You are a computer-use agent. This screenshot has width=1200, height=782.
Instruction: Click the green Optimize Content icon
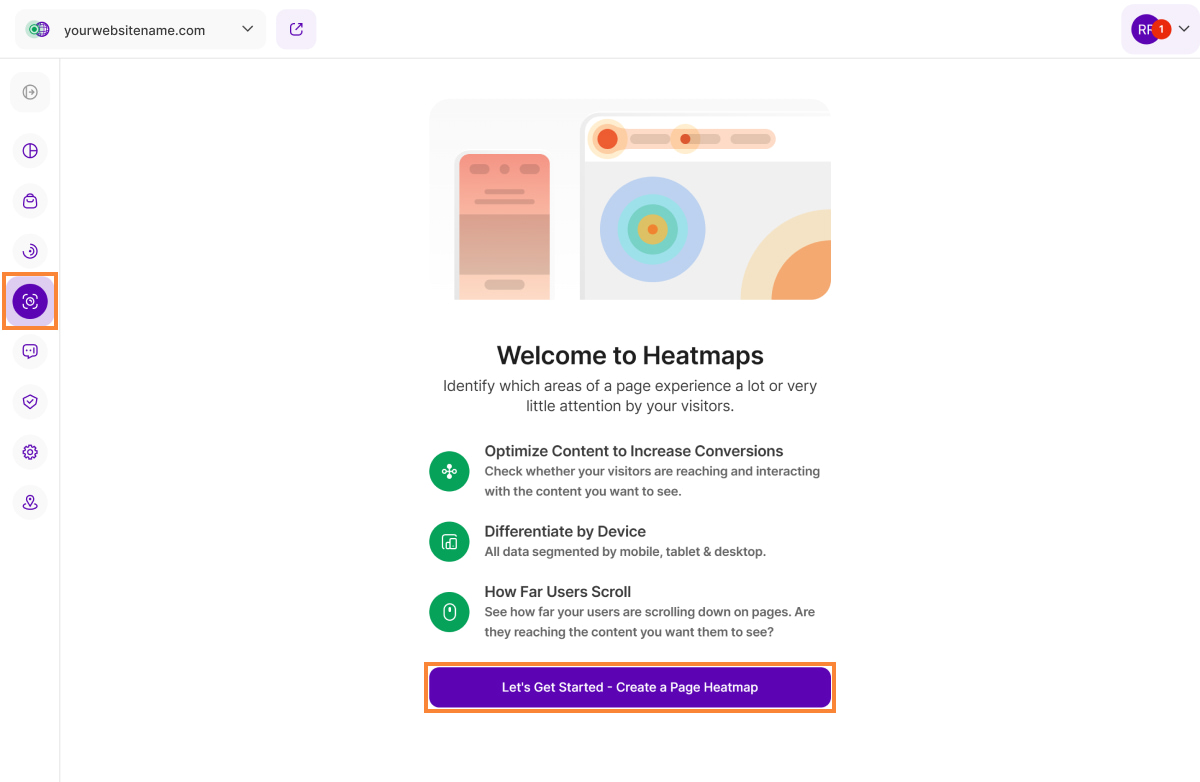tap(449, 471)
